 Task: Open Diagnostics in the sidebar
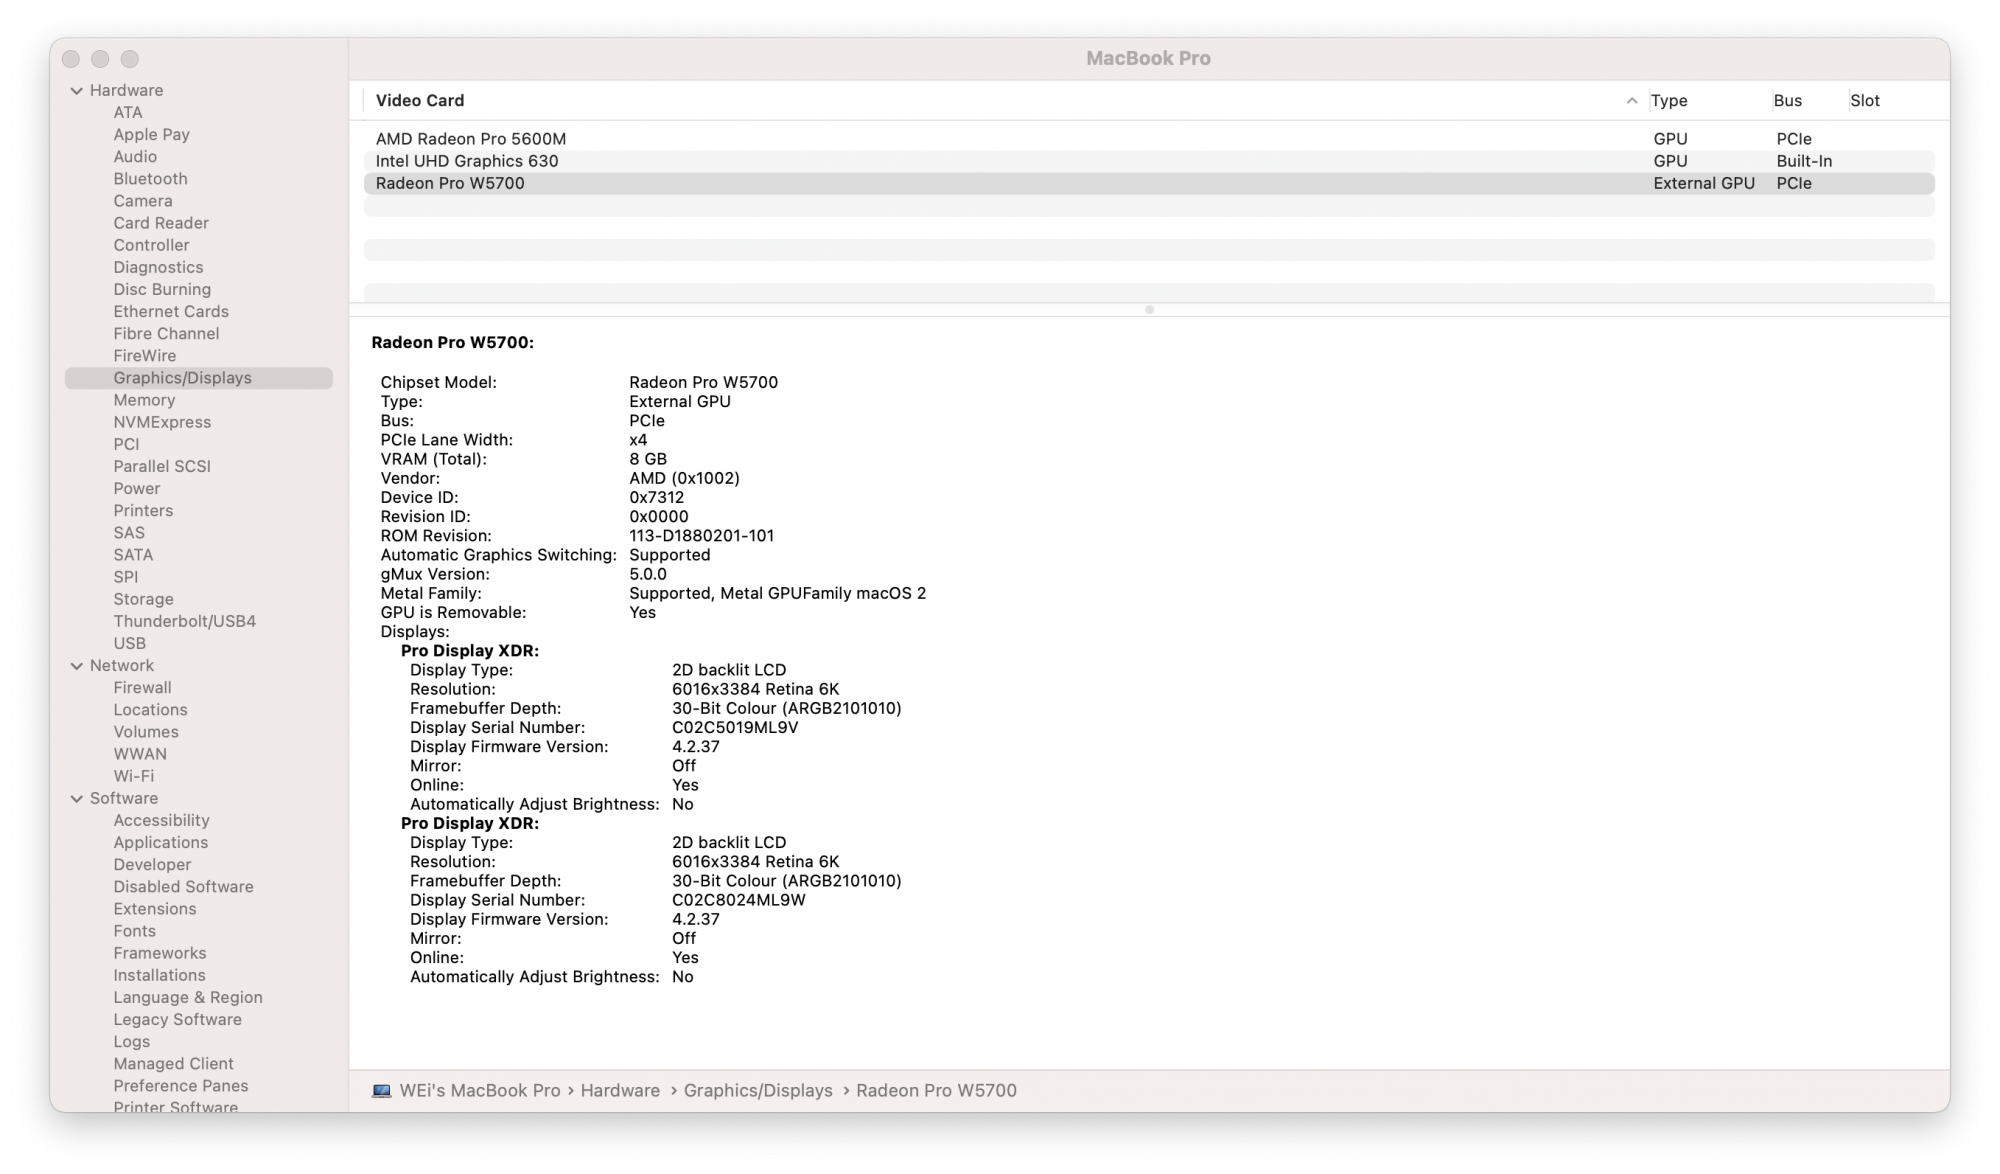click(x=158, y=267)
